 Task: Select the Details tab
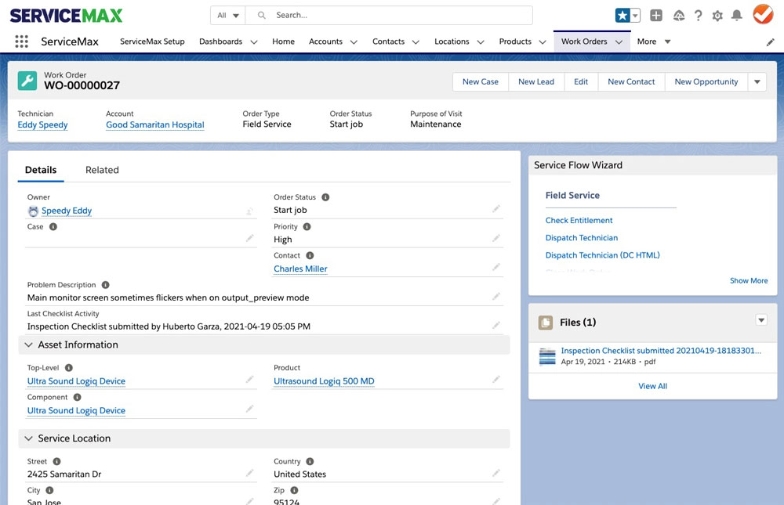(x=40, y=170)
